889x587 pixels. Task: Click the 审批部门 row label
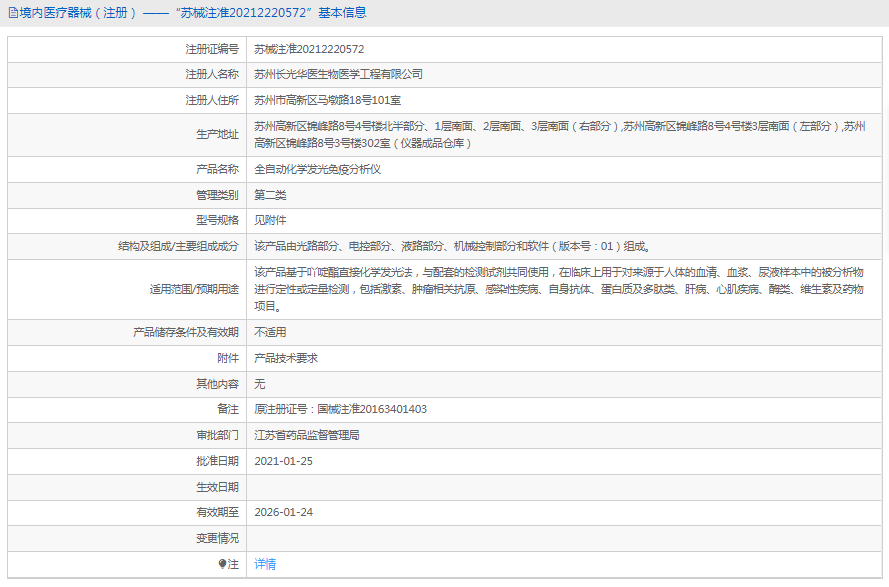(x=218, y=436)
